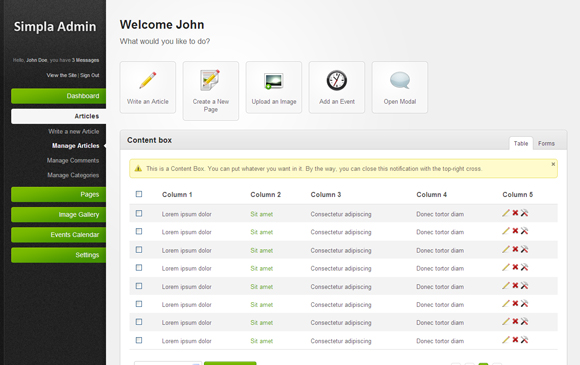Screen dimensions: 580x365
Task: Click the hammer settings icon in third table row
Action: 524,250
